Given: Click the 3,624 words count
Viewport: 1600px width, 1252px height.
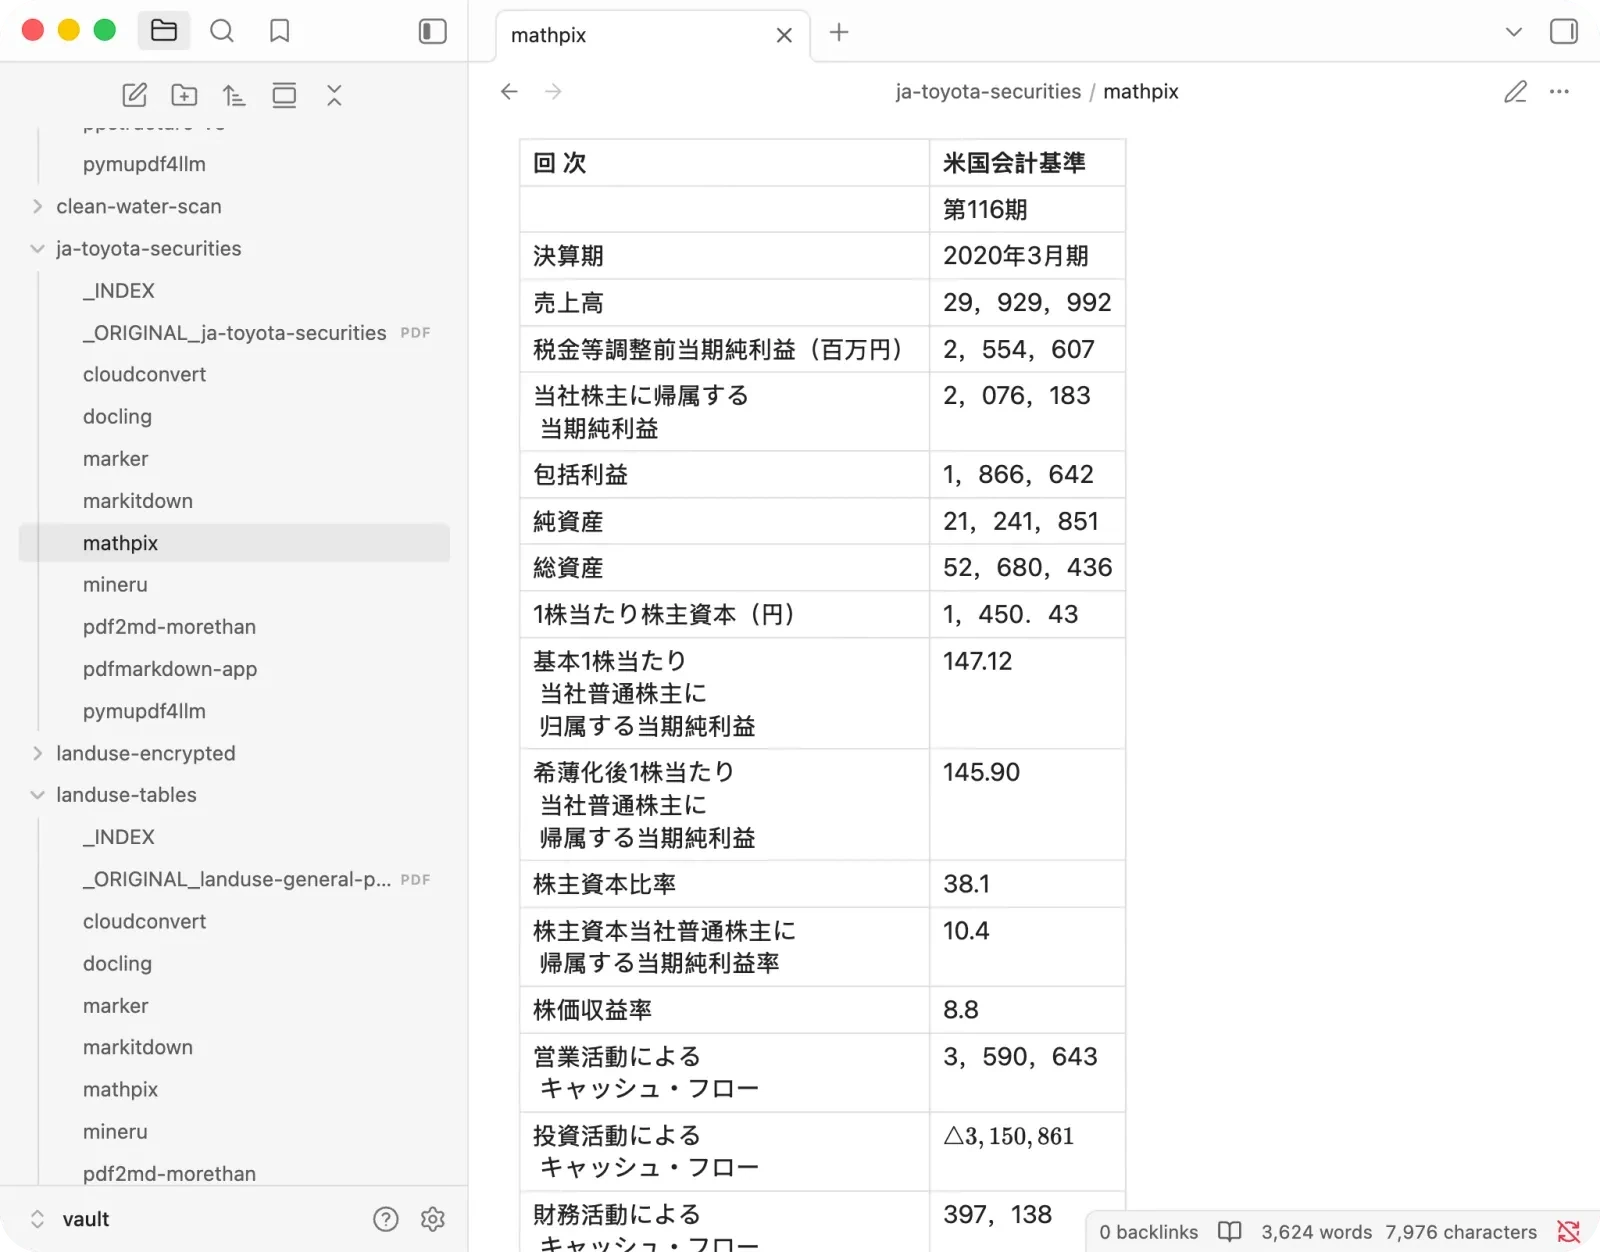Looking at the screenshot, I should click(1316, 1232).
